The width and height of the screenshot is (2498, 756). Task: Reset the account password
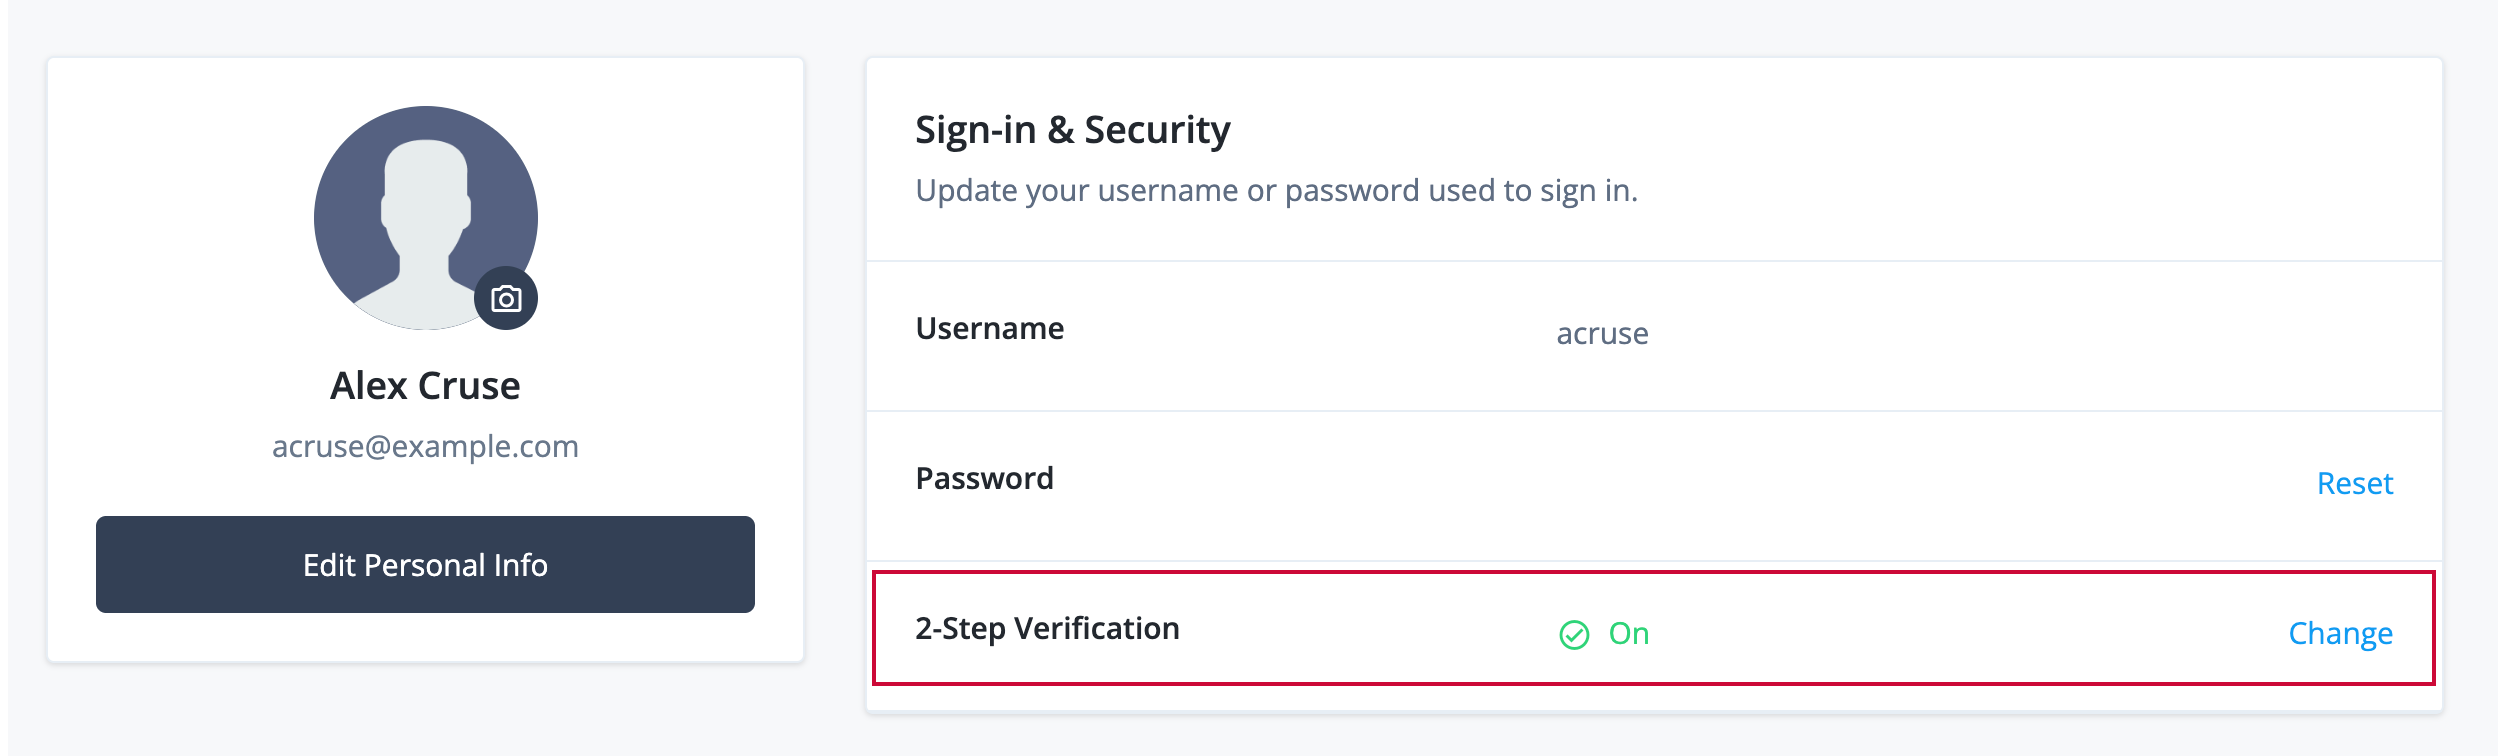coord(2357,484)
